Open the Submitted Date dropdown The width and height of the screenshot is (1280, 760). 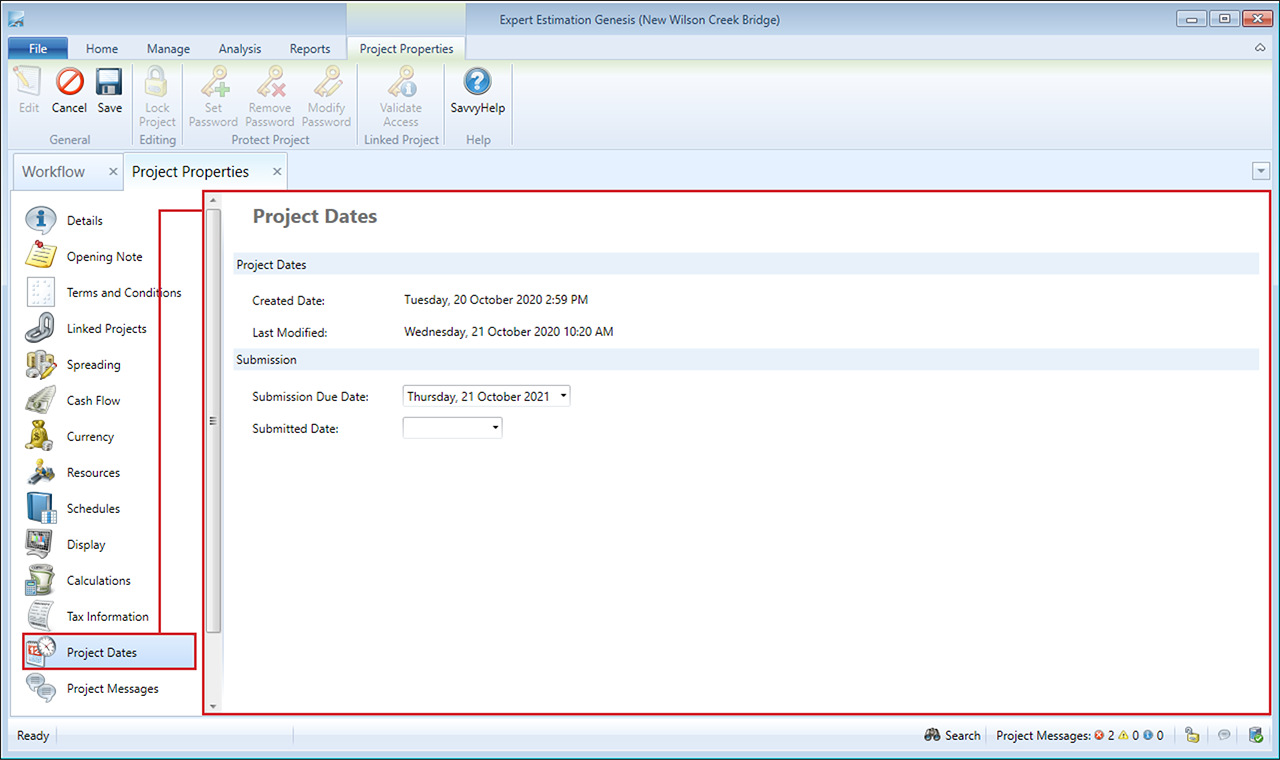(x=495, y=428)
